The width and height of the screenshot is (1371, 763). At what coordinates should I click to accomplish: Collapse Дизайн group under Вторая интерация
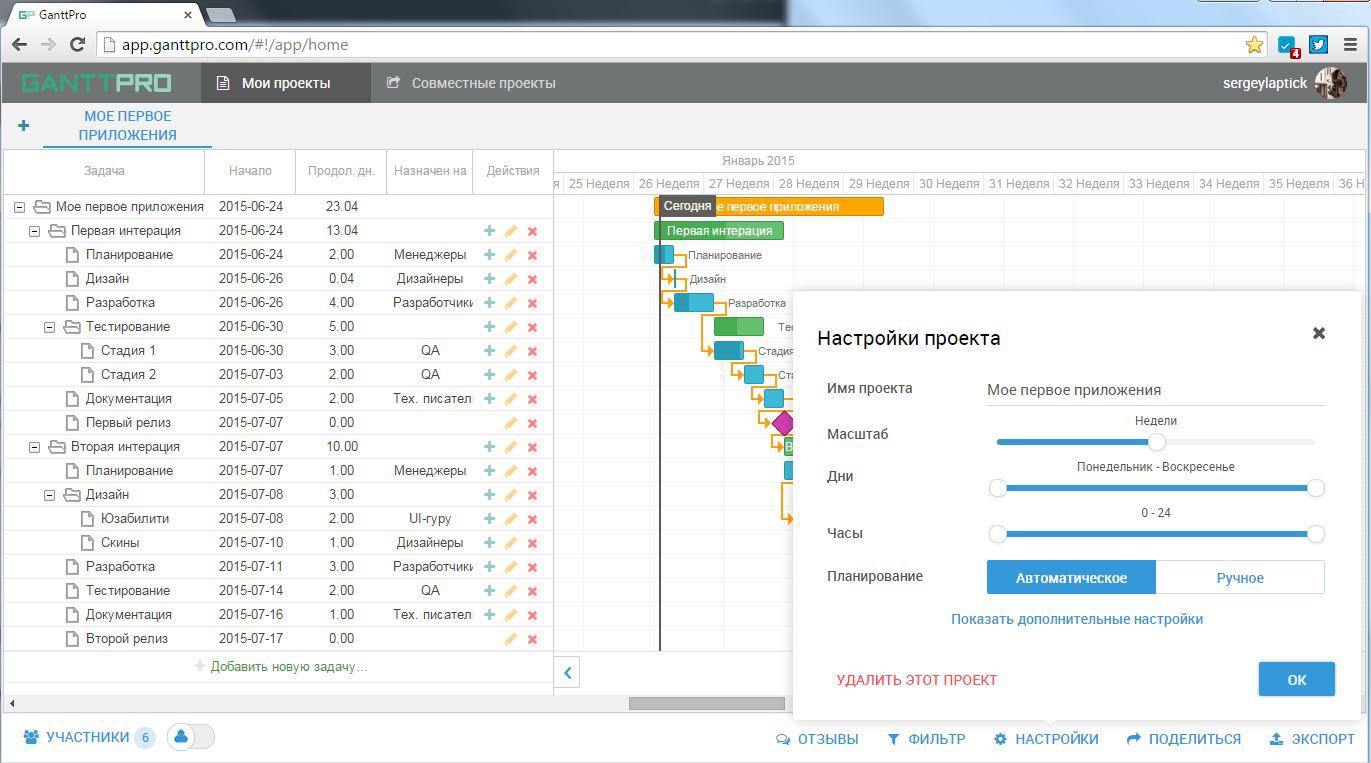click(x=49, y=495)
